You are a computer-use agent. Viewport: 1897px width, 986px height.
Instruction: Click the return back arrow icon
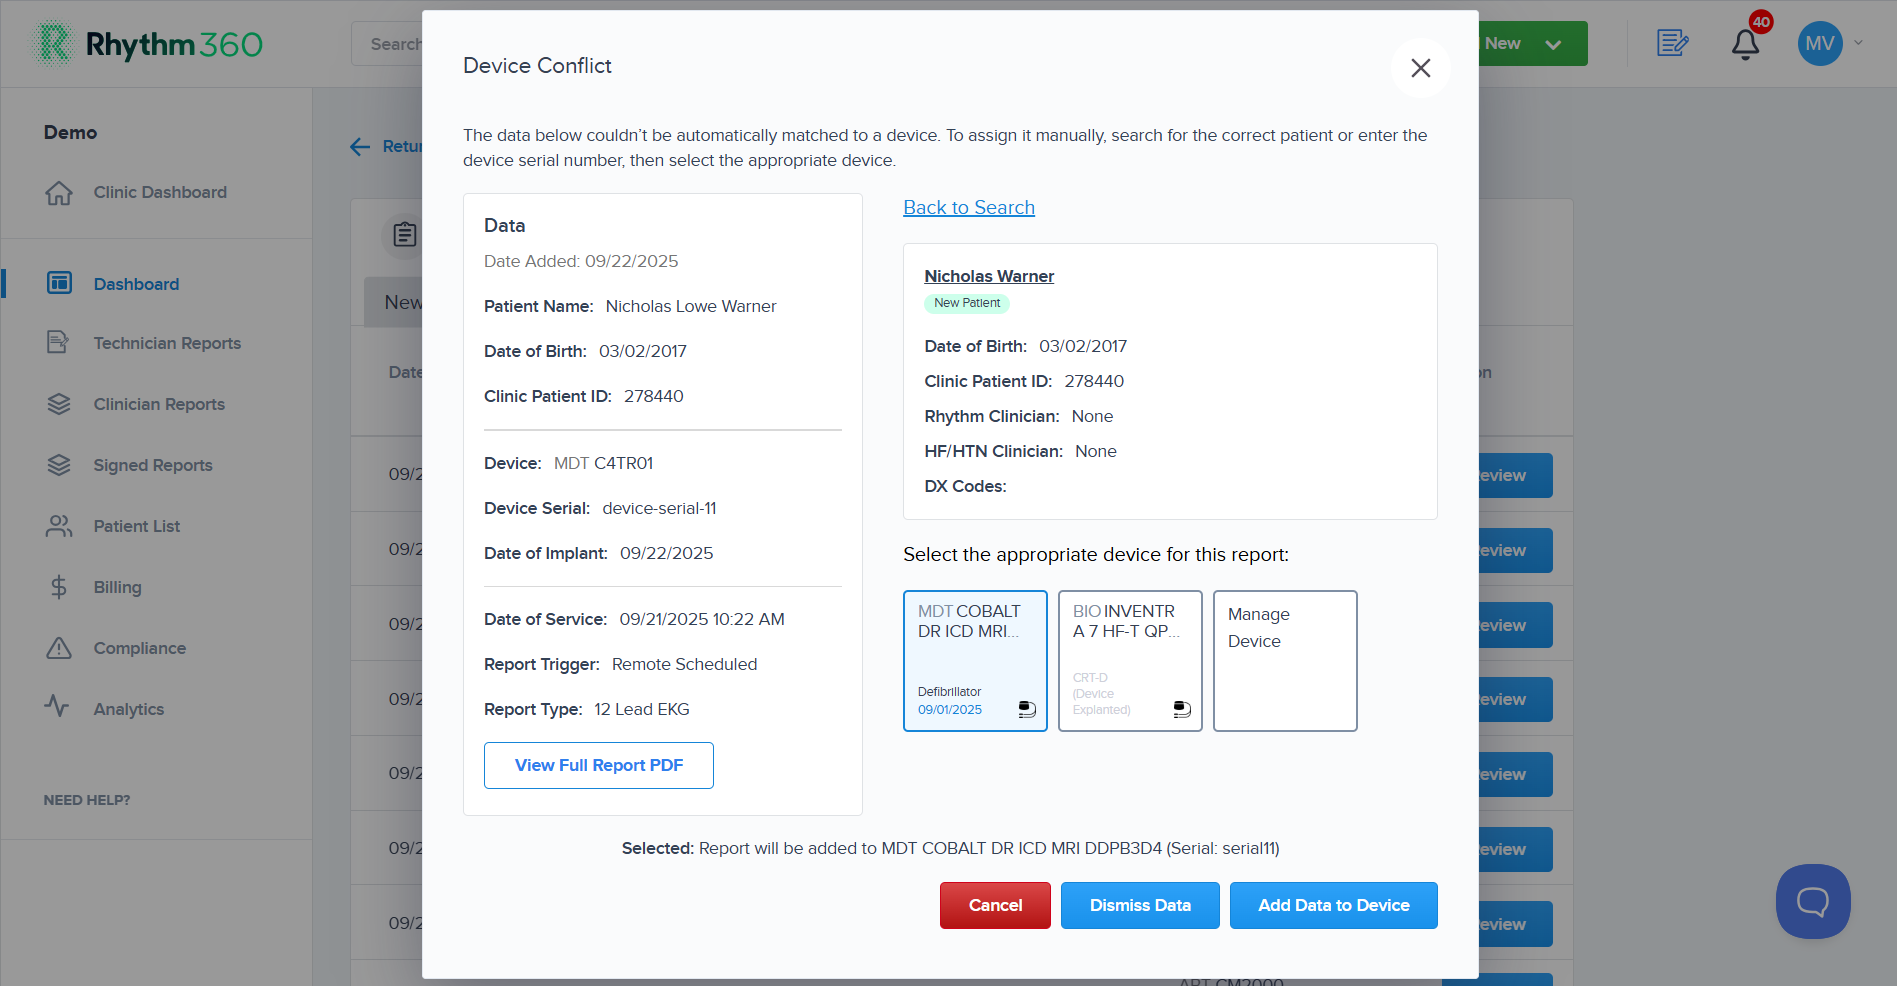360,147
